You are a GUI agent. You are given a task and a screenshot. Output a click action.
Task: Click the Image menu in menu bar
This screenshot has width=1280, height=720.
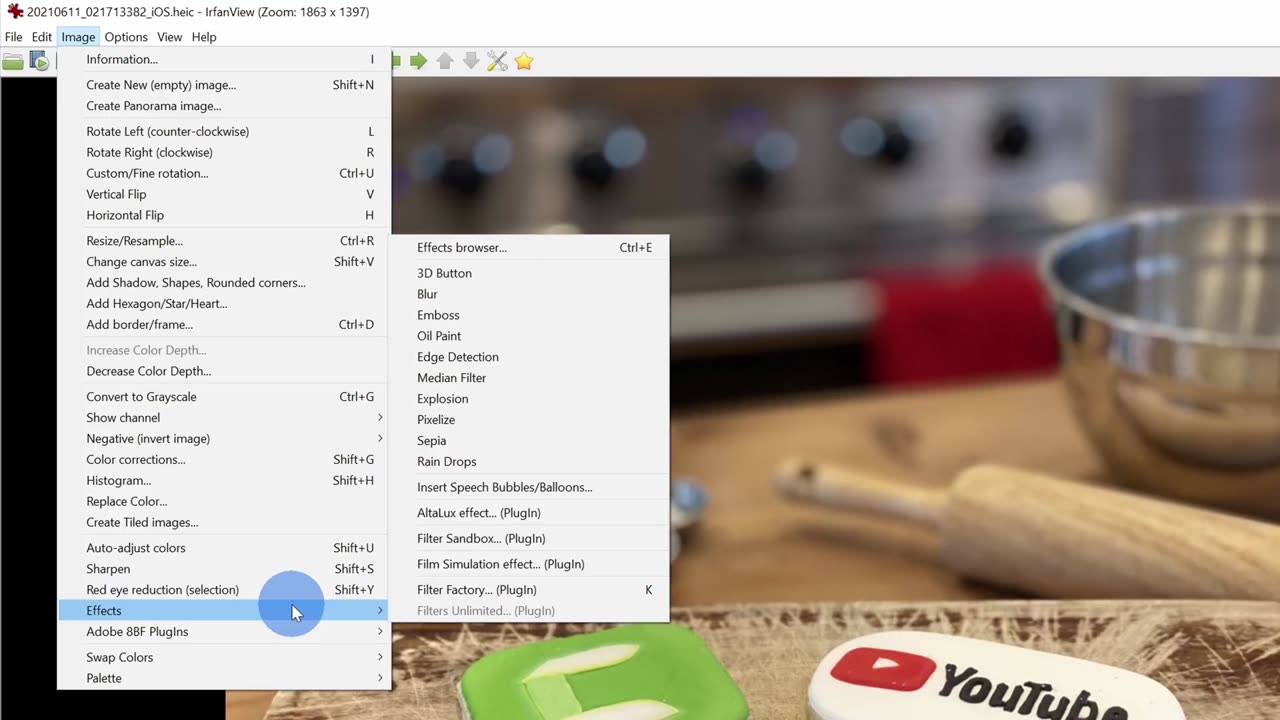(x=78, y=37)
